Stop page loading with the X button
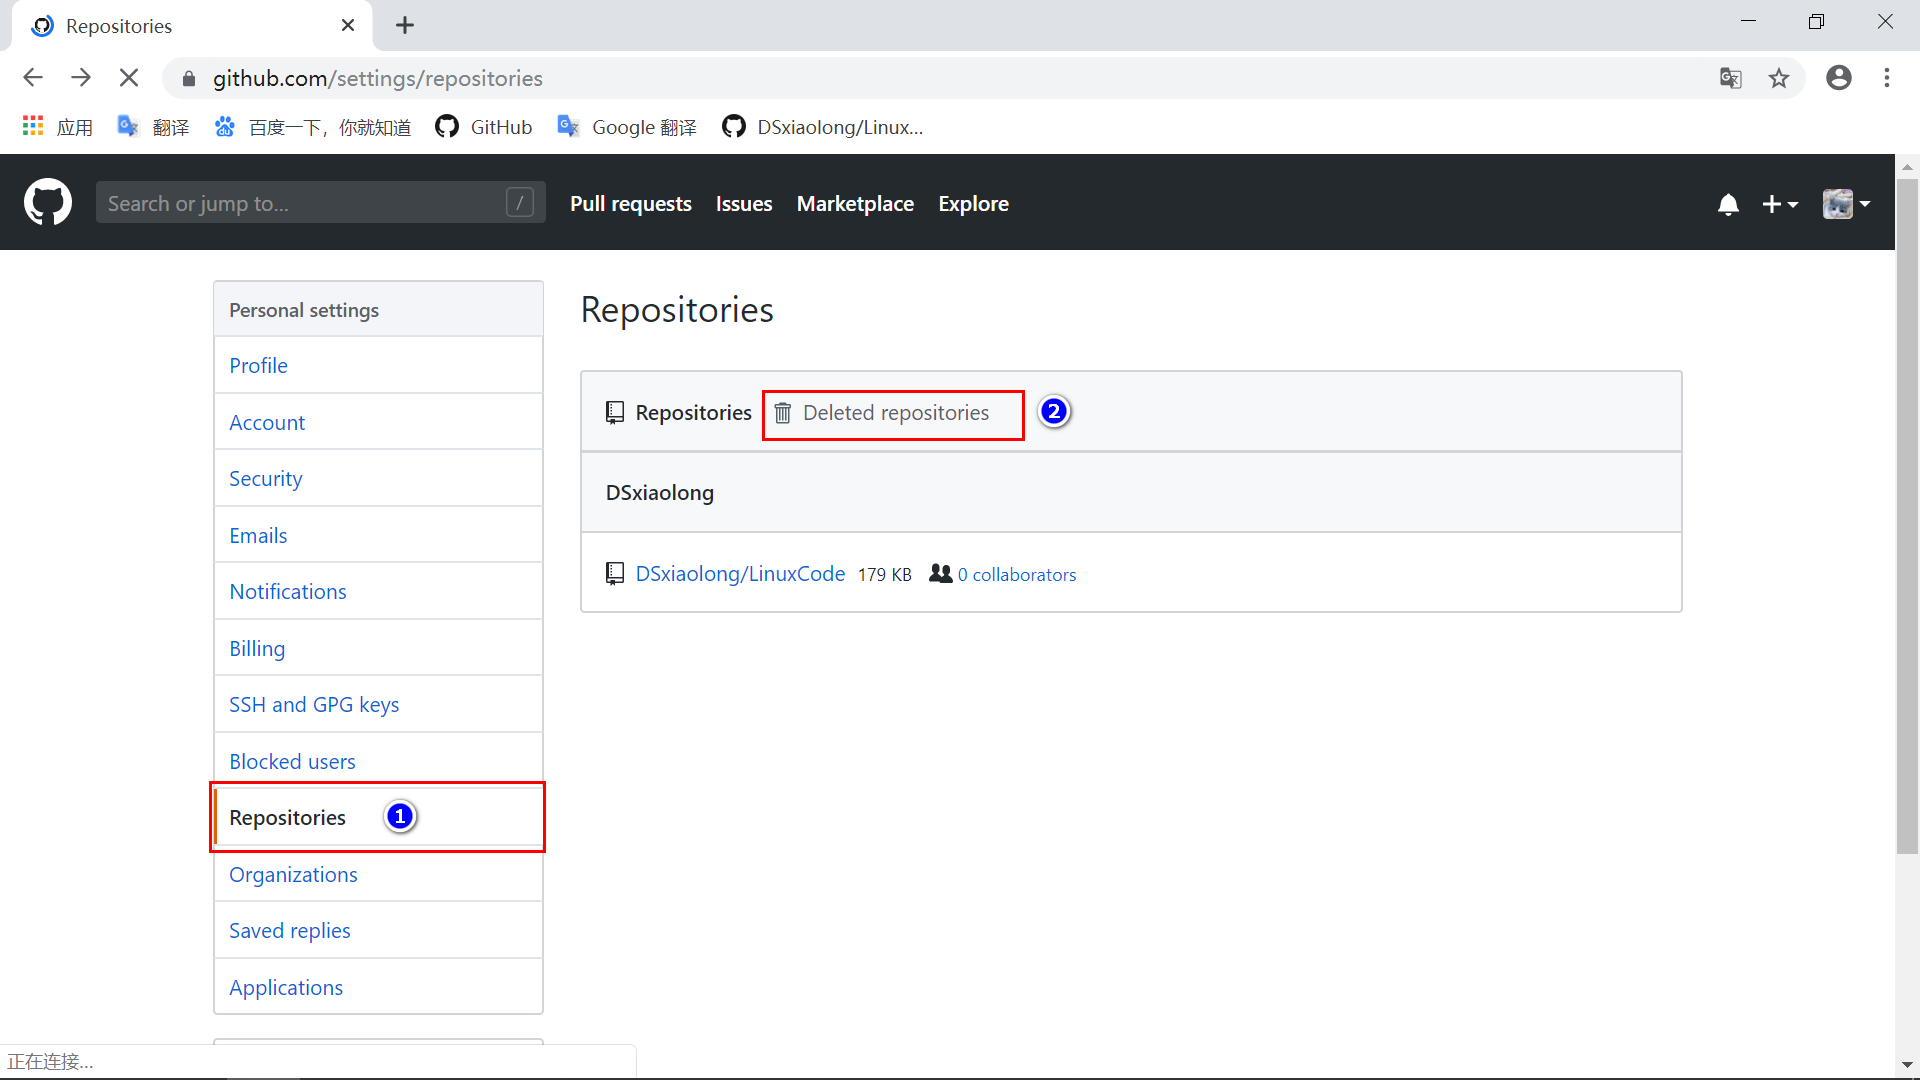Viewport: 1920px width, 1080px height. [x=129, y=78]
